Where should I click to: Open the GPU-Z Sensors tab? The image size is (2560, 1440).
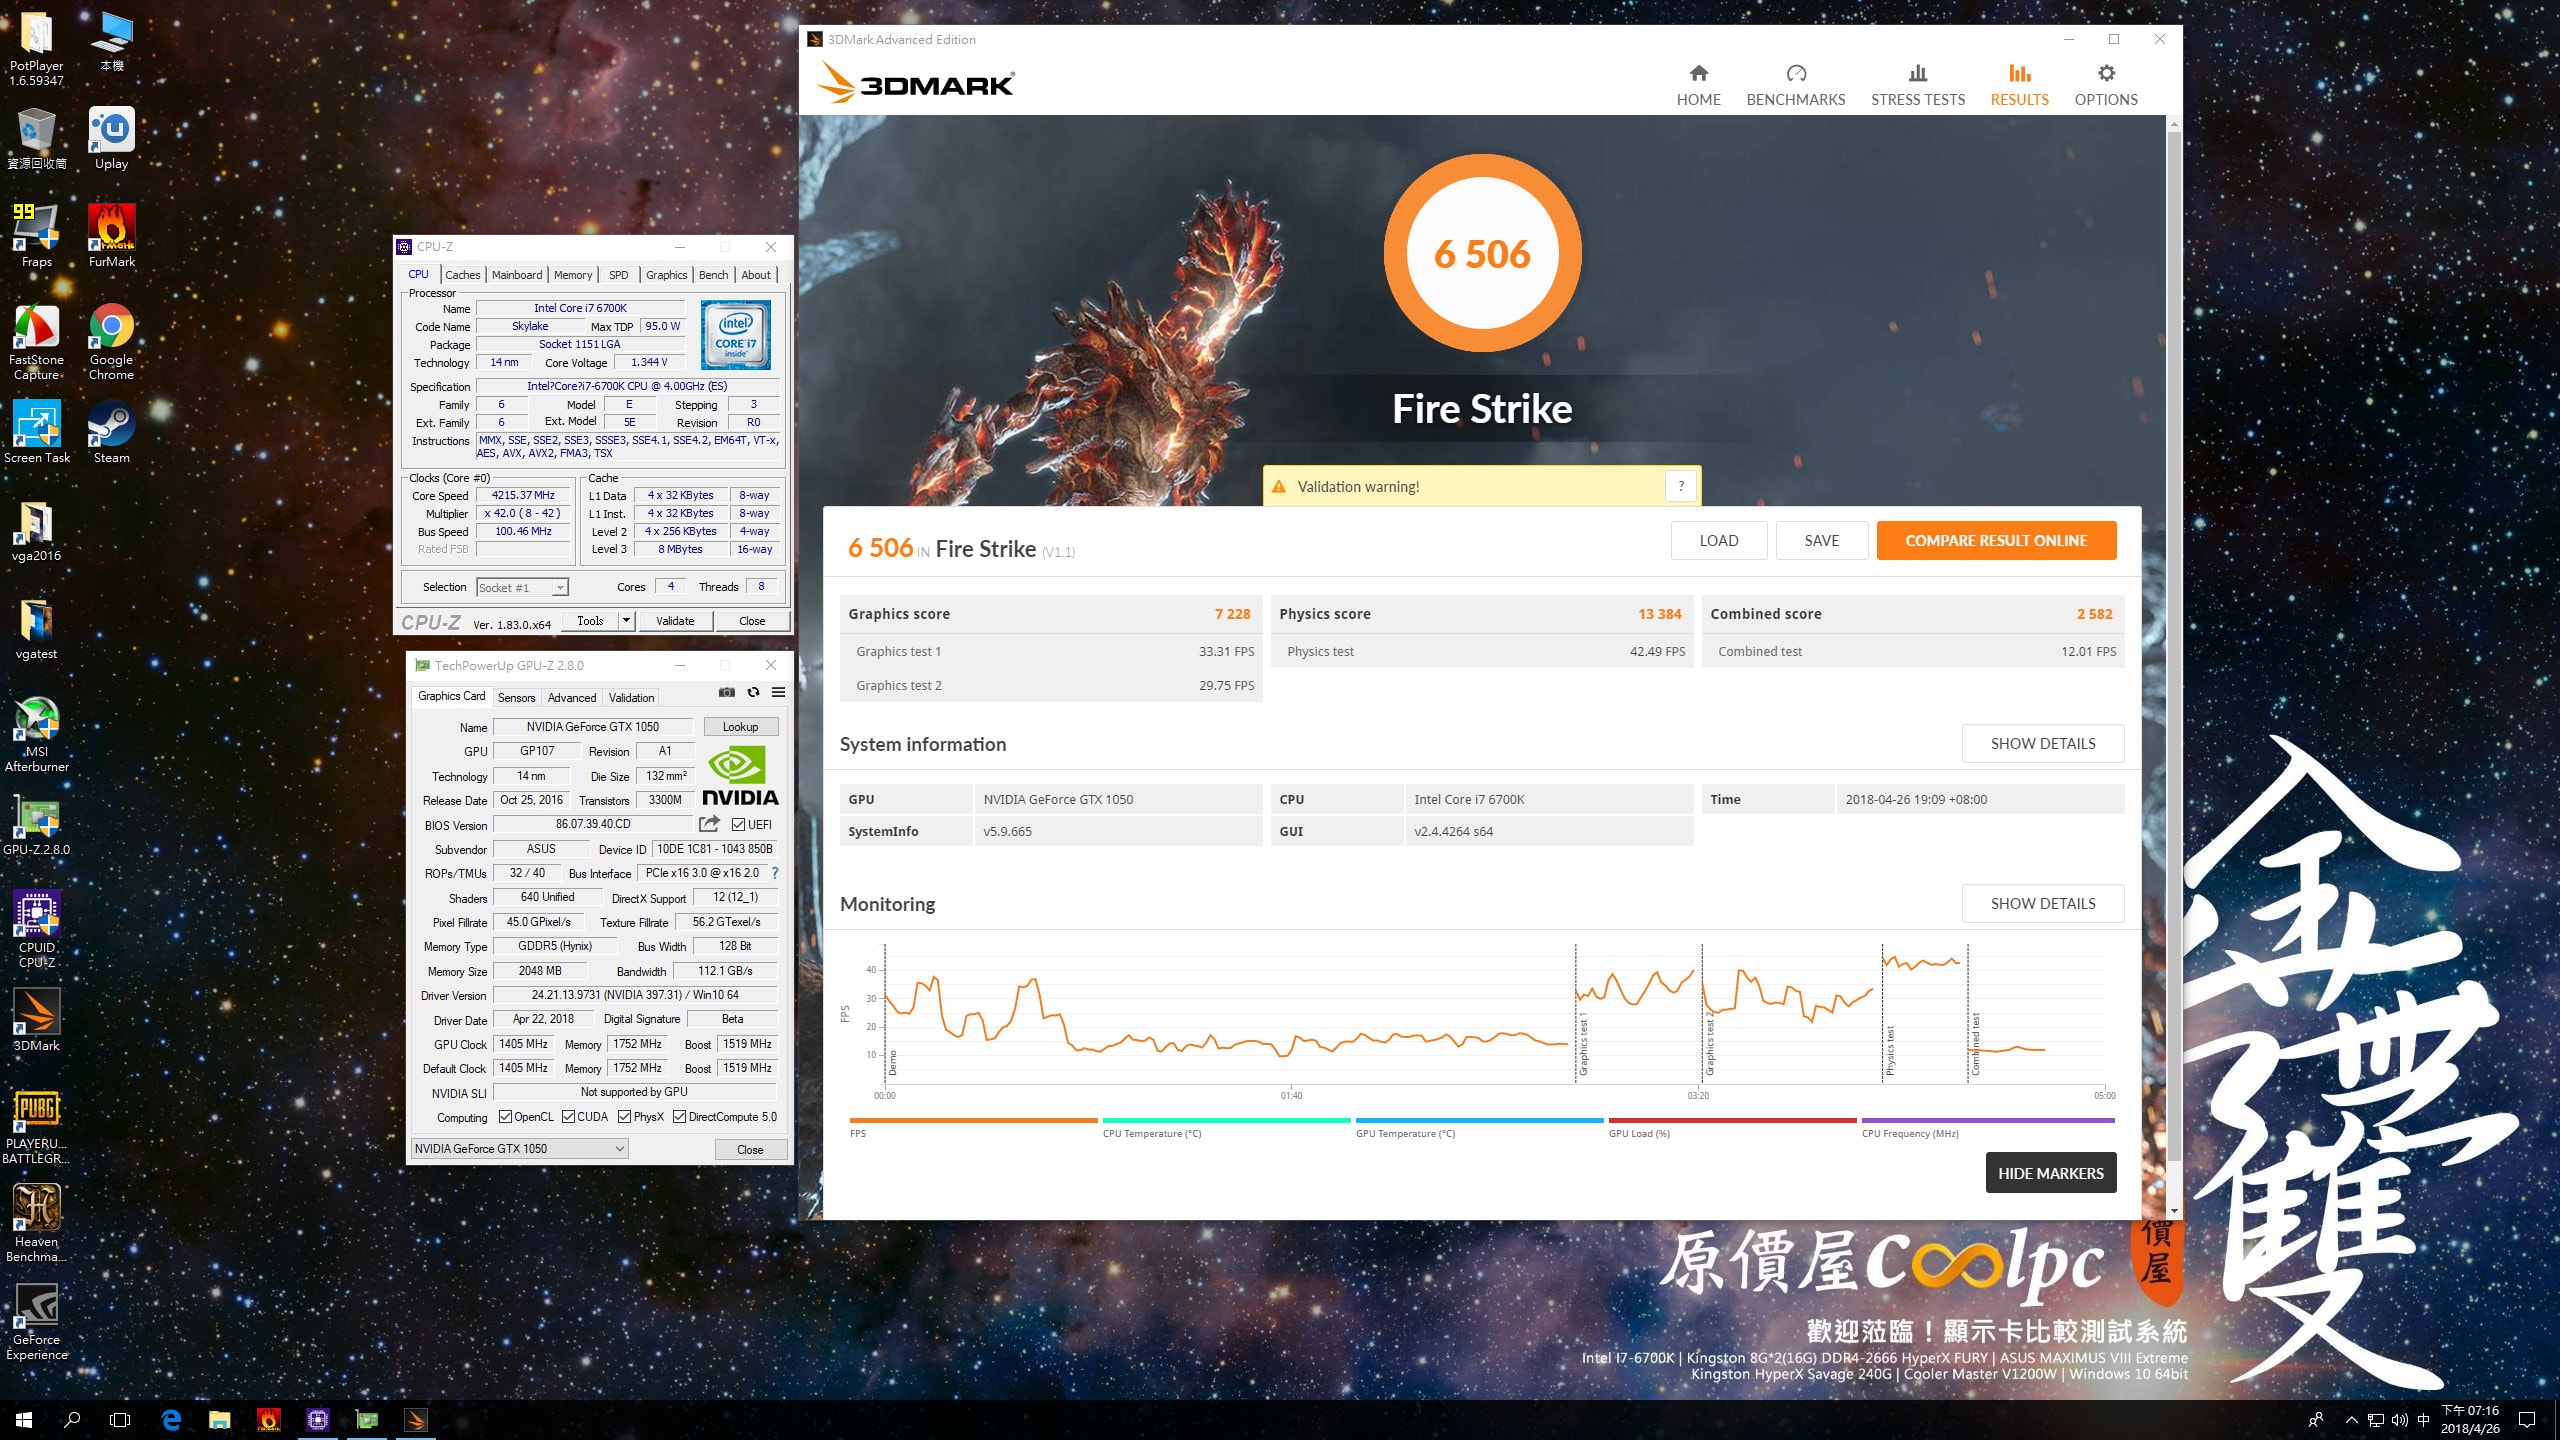[x=516, y=698]
